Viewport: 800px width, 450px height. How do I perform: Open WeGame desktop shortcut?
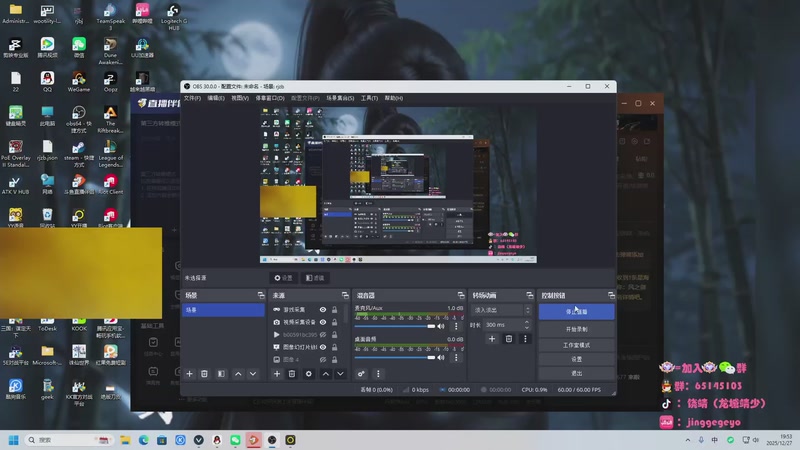click(x=79, y=81)
